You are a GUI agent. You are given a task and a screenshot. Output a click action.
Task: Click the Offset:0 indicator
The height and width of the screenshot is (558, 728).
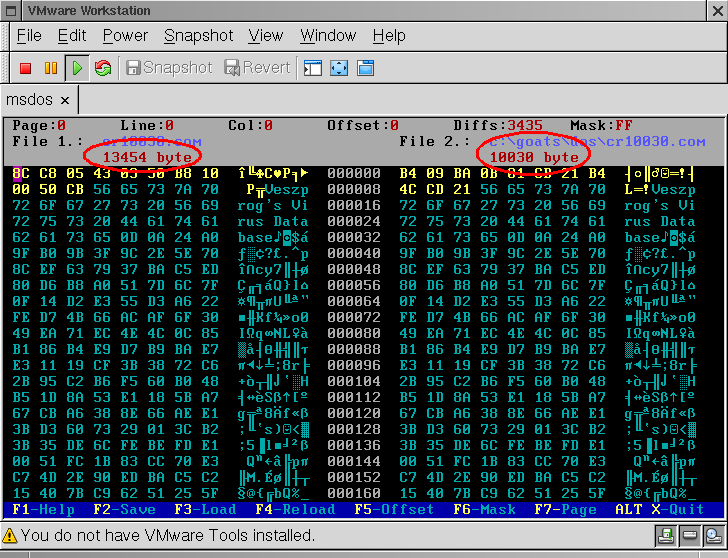[x=363, y=125]
